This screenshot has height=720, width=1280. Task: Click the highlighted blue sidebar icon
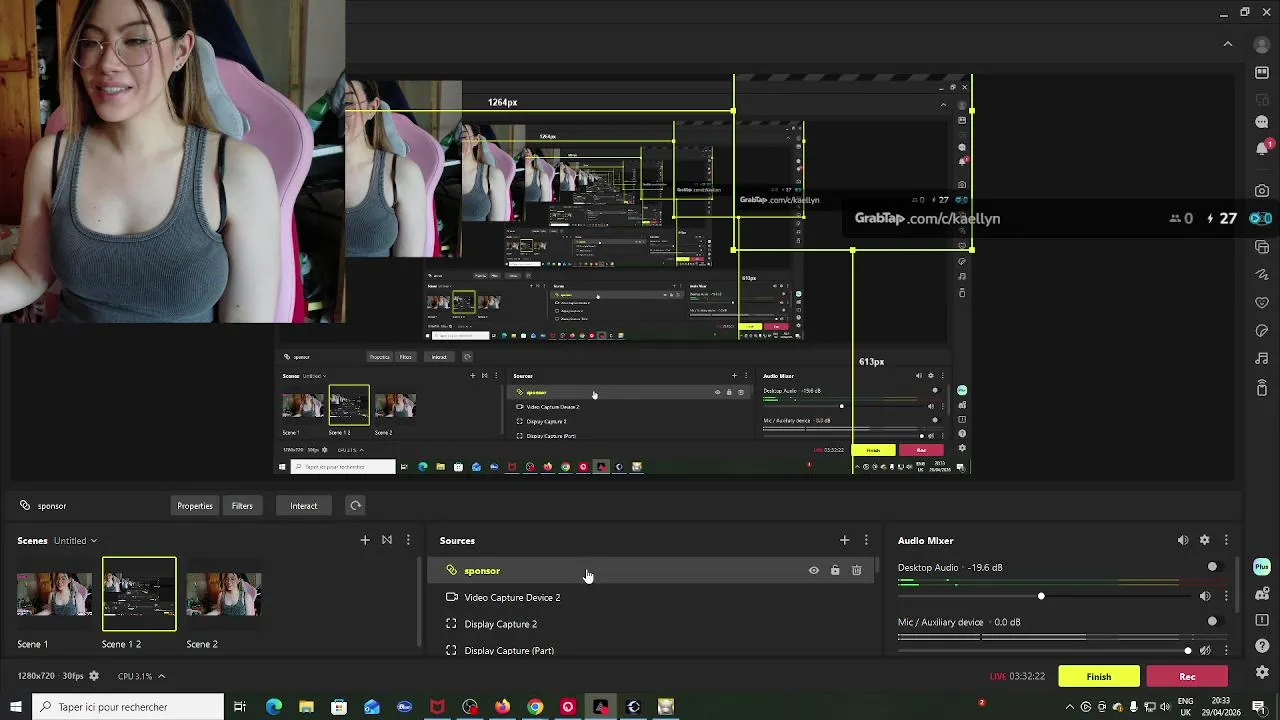coord(1262,218)
